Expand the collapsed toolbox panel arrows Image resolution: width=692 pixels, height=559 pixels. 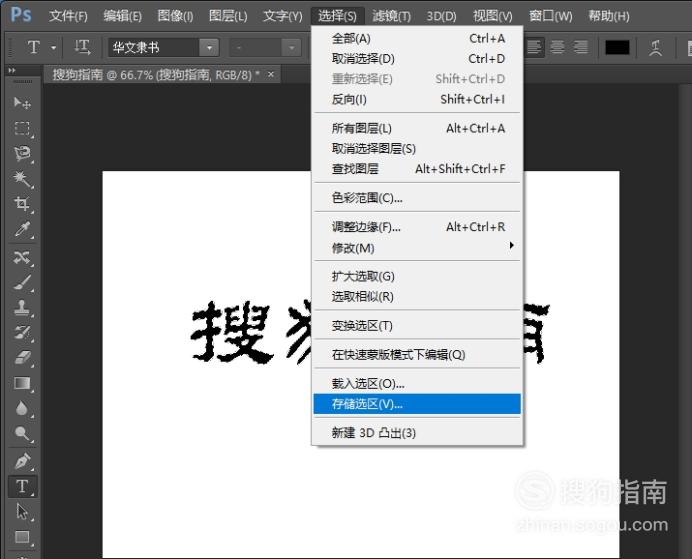(12, 70)
